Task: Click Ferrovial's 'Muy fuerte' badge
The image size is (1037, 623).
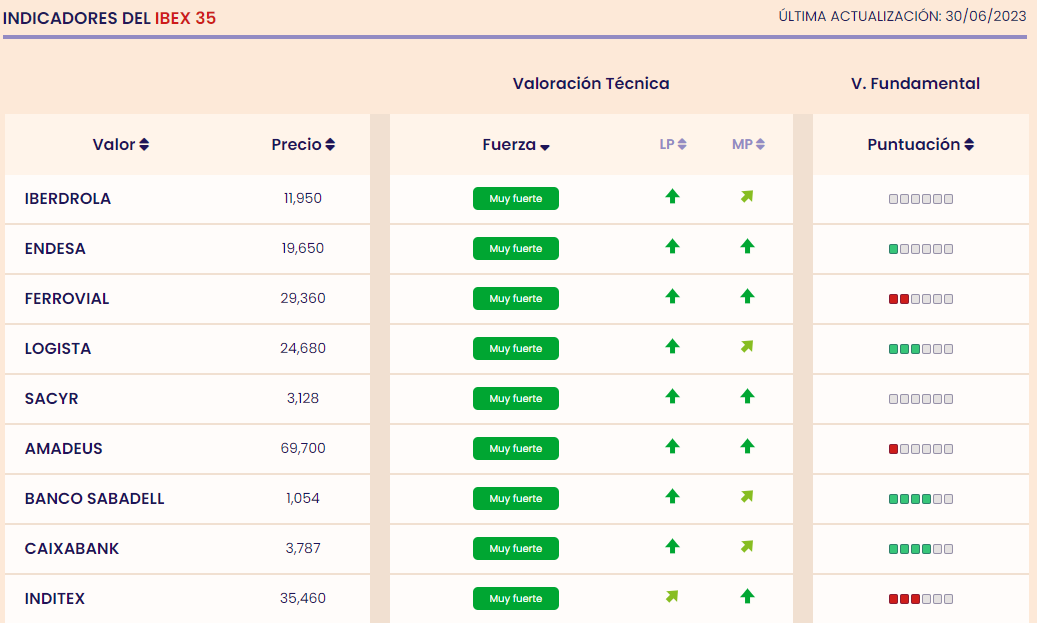Action: click(516, 299)
